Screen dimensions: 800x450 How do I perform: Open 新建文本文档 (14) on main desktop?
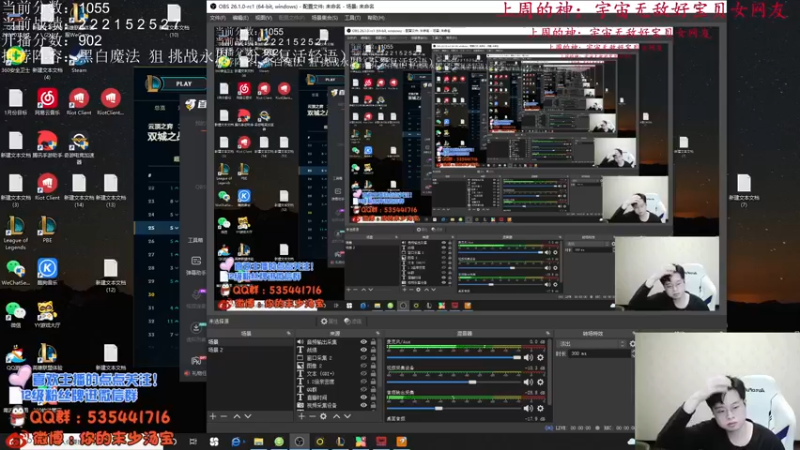coord(79,190)
